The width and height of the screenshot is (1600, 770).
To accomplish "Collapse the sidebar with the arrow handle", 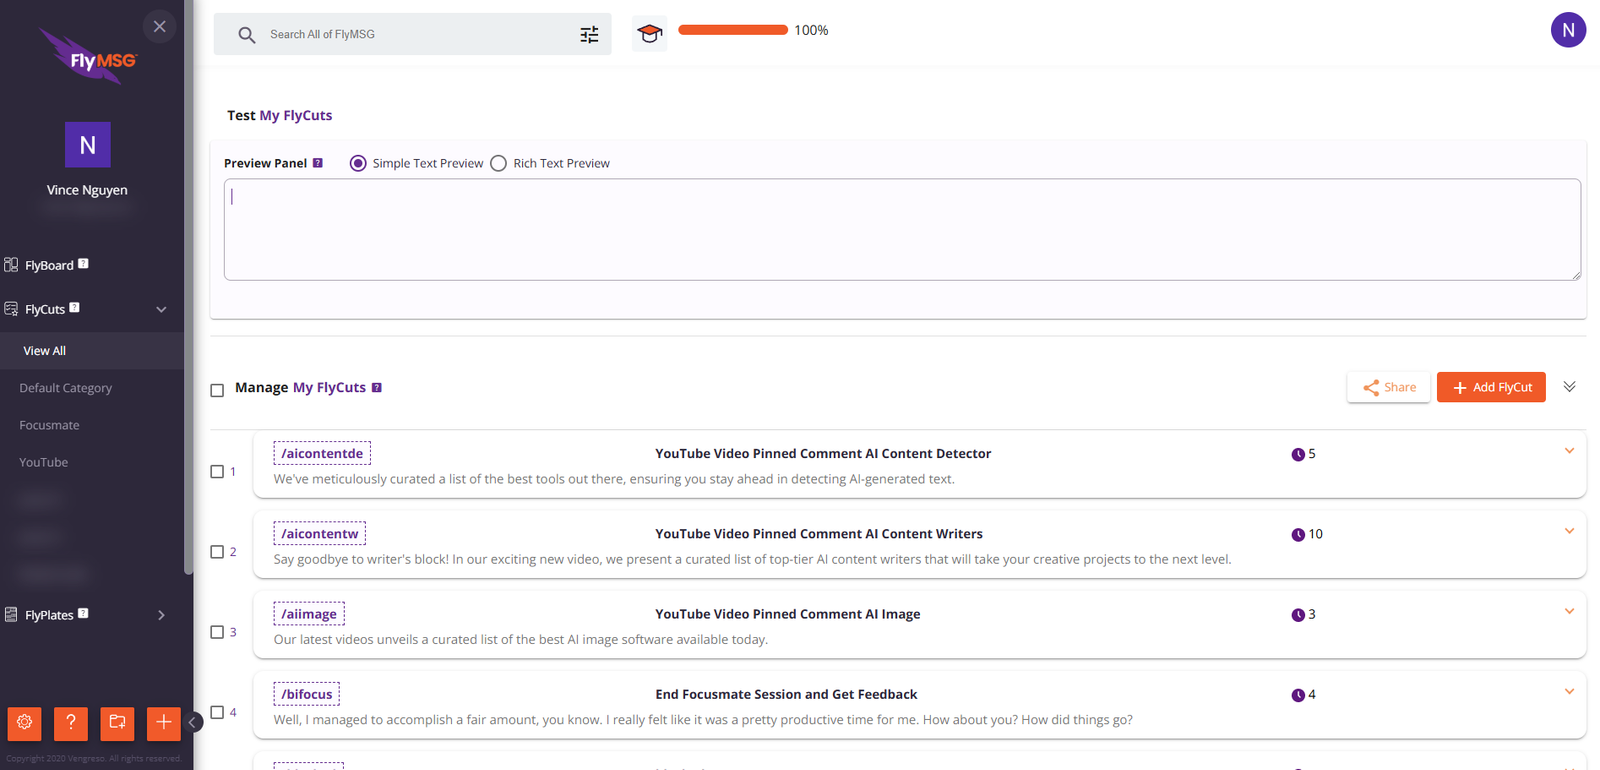I will click(193, 722).
